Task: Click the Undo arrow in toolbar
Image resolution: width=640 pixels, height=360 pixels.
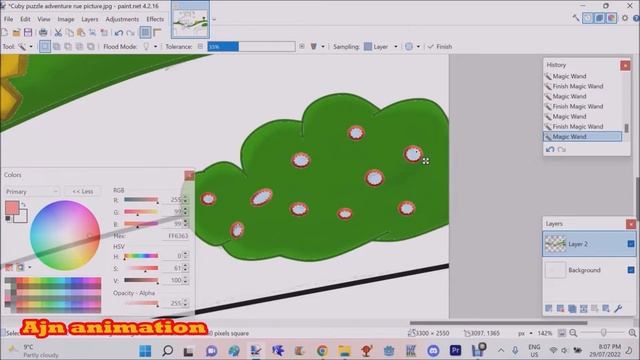Action: tap(119, 32)
